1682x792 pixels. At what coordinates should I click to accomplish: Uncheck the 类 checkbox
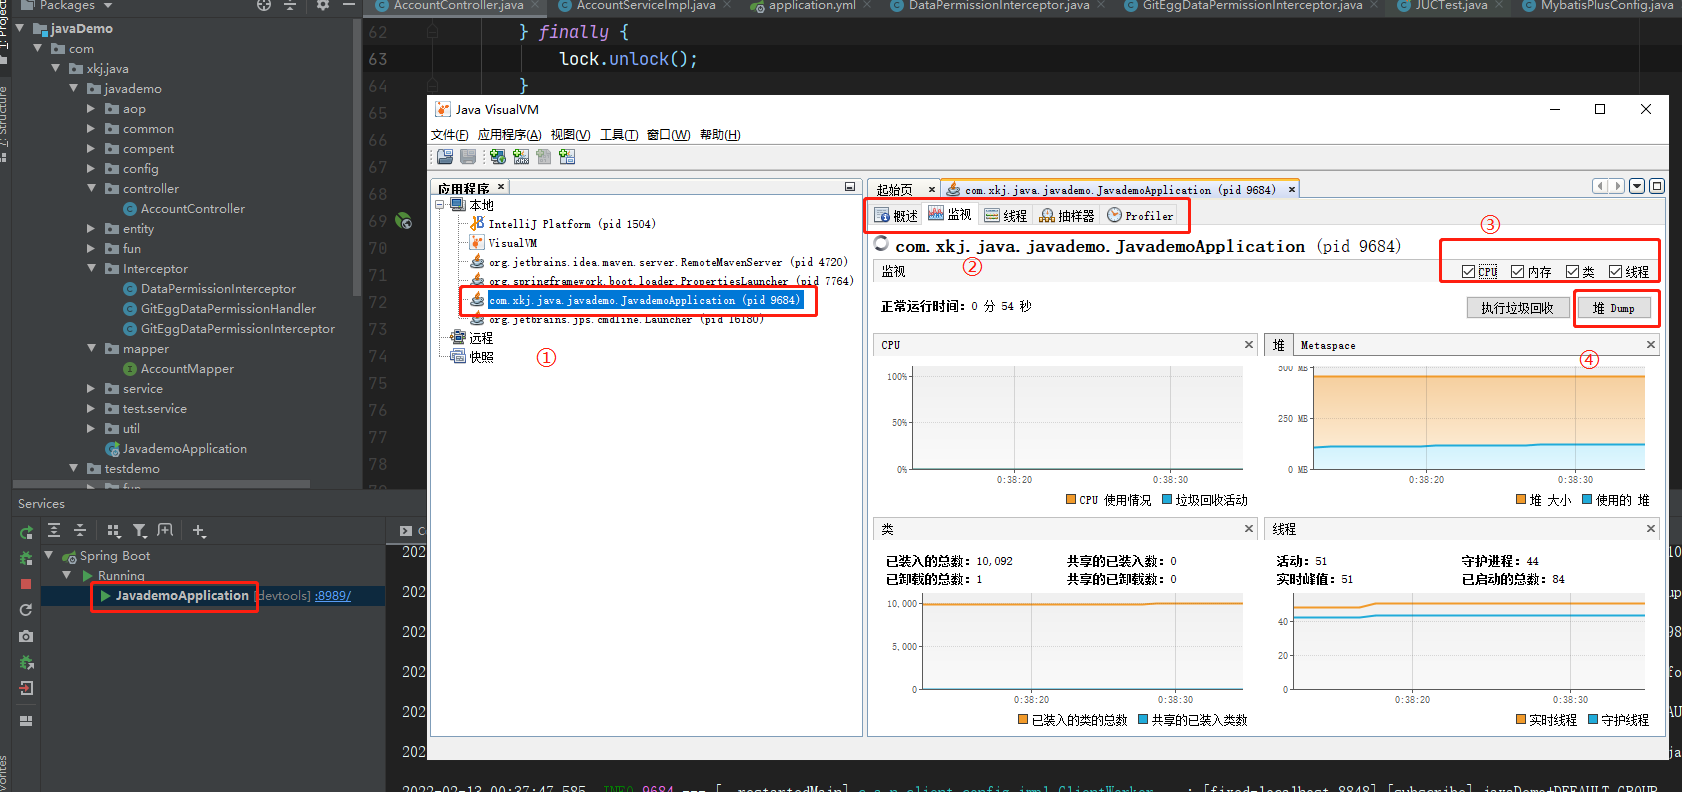point(1572,272)
